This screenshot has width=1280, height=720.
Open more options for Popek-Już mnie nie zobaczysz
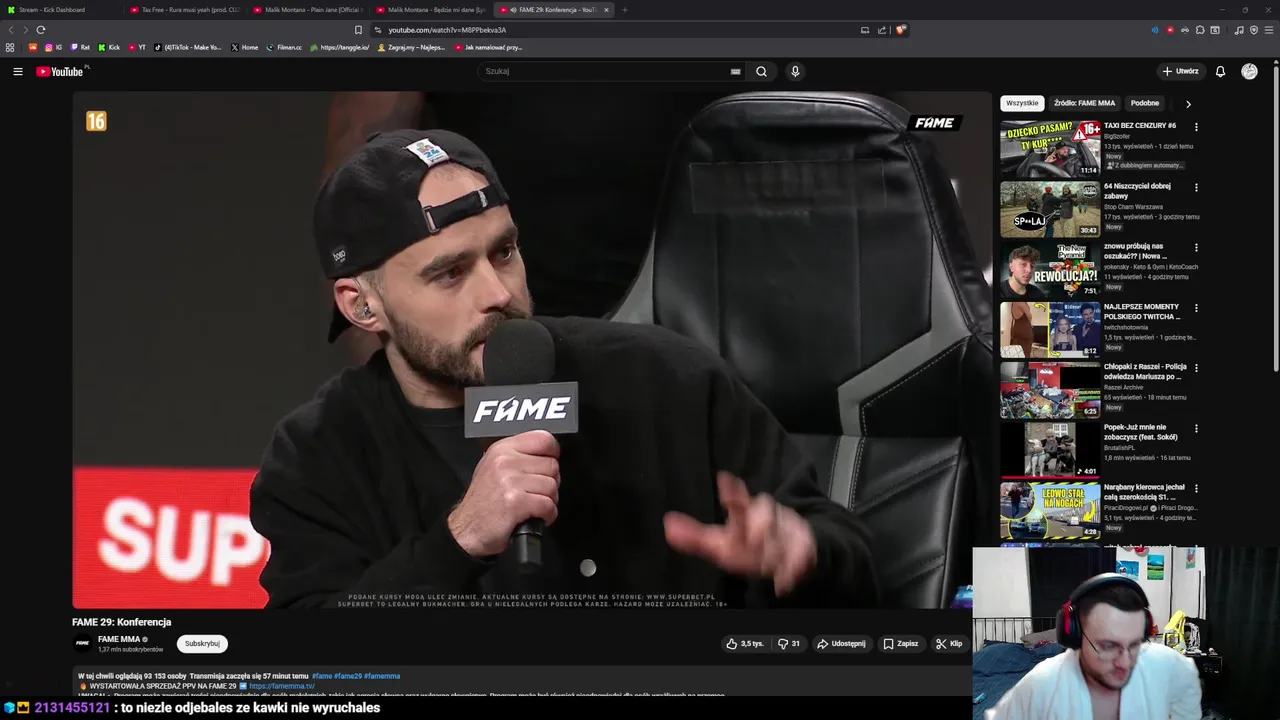coord(1196,428)
